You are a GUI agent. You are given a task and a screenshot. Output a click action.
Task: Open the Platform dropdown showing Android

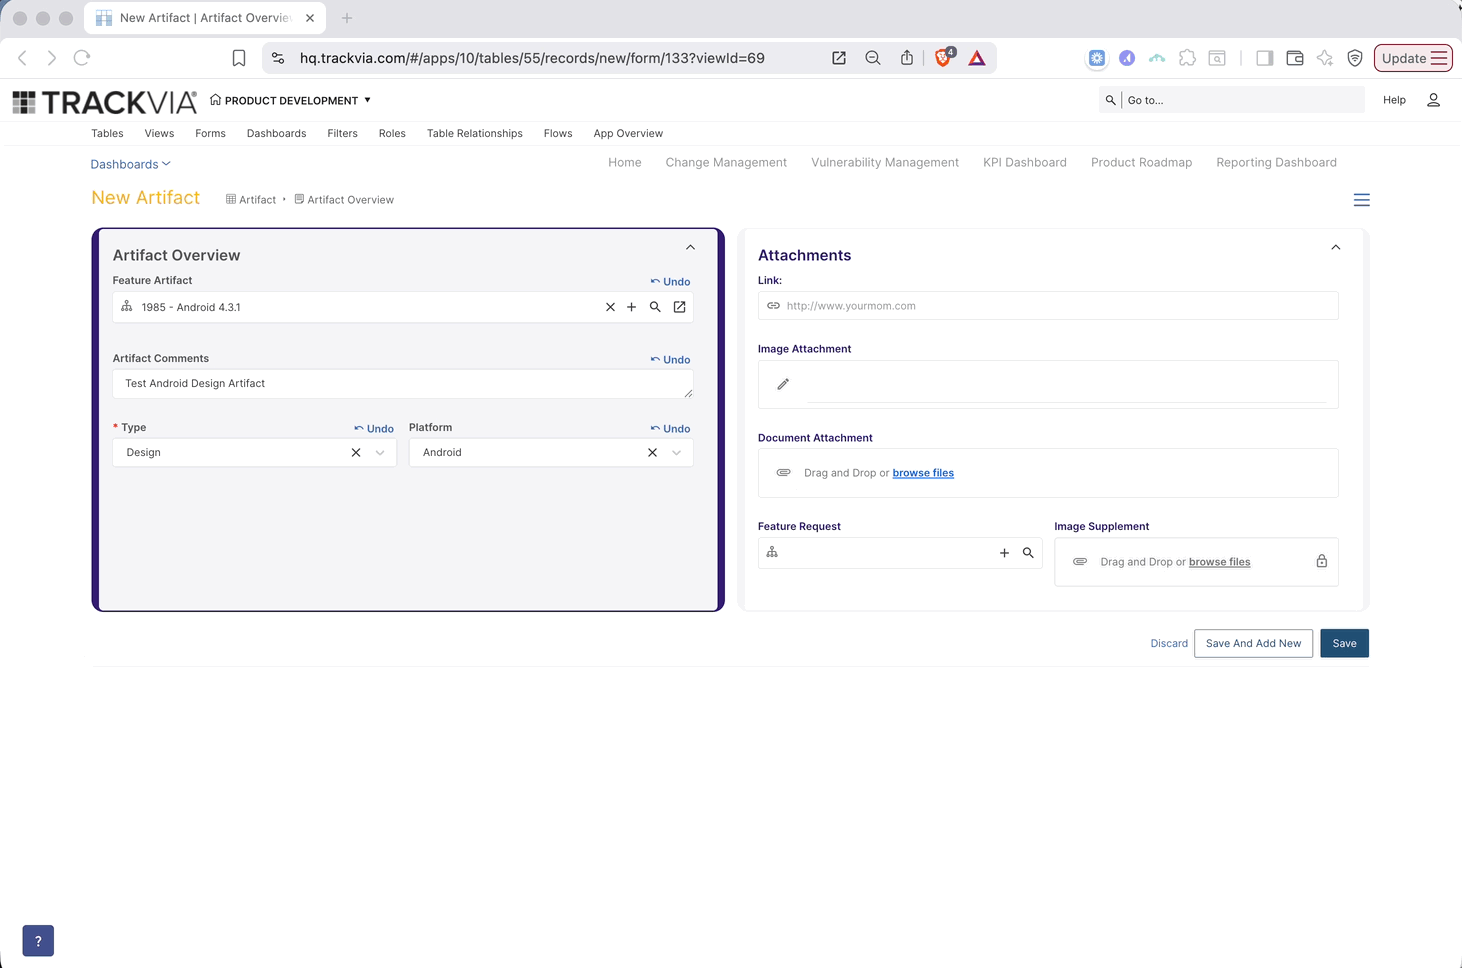677,452
